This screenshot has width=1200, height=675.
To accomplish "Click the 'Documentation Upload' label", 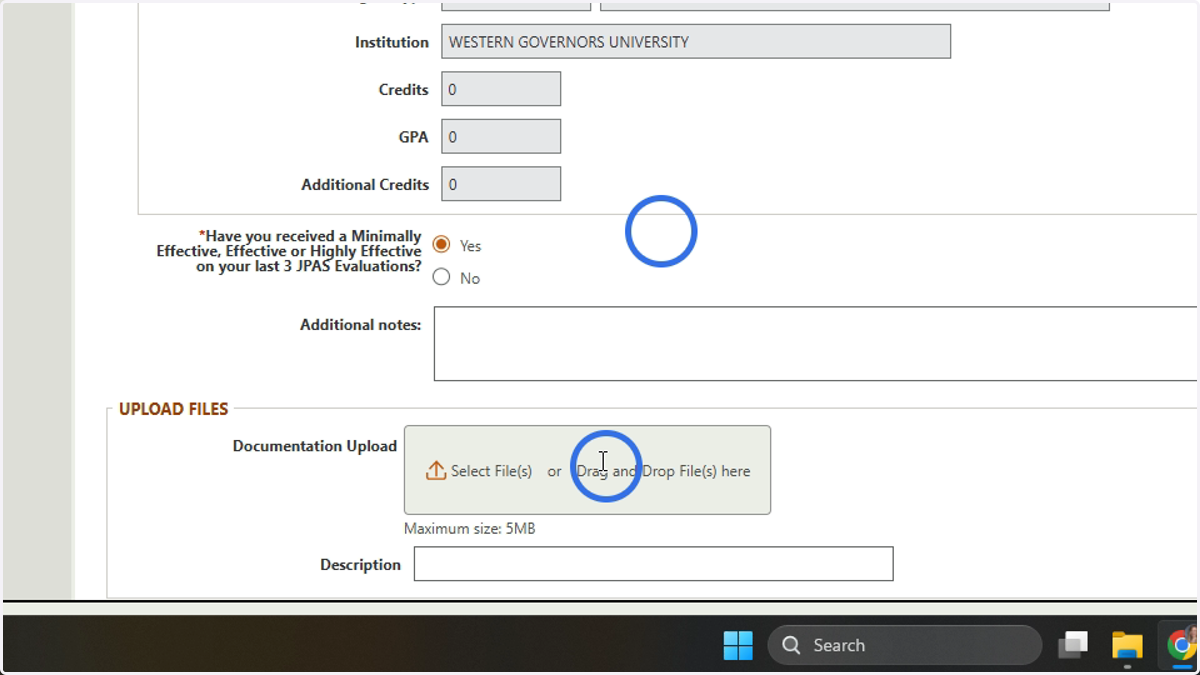I will coord(315,446).
